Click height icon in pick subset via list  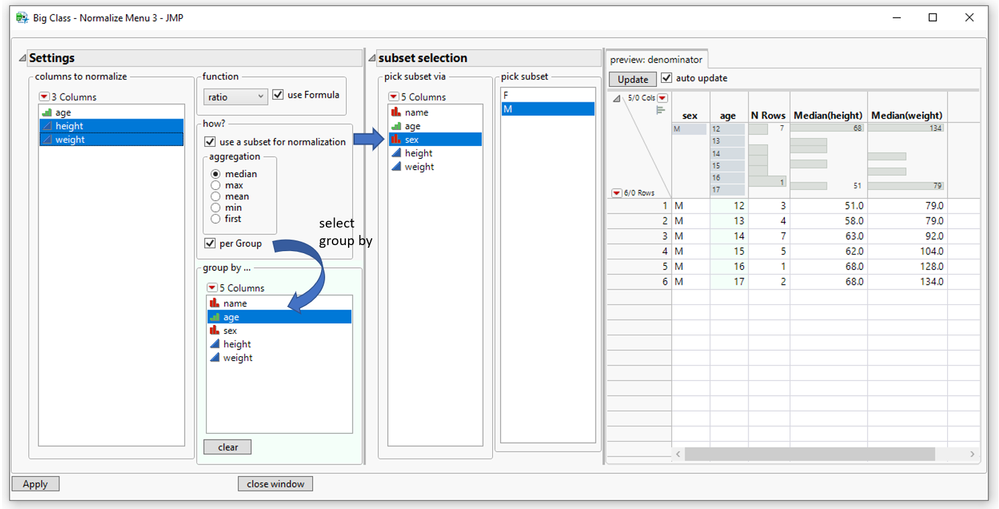396,153
